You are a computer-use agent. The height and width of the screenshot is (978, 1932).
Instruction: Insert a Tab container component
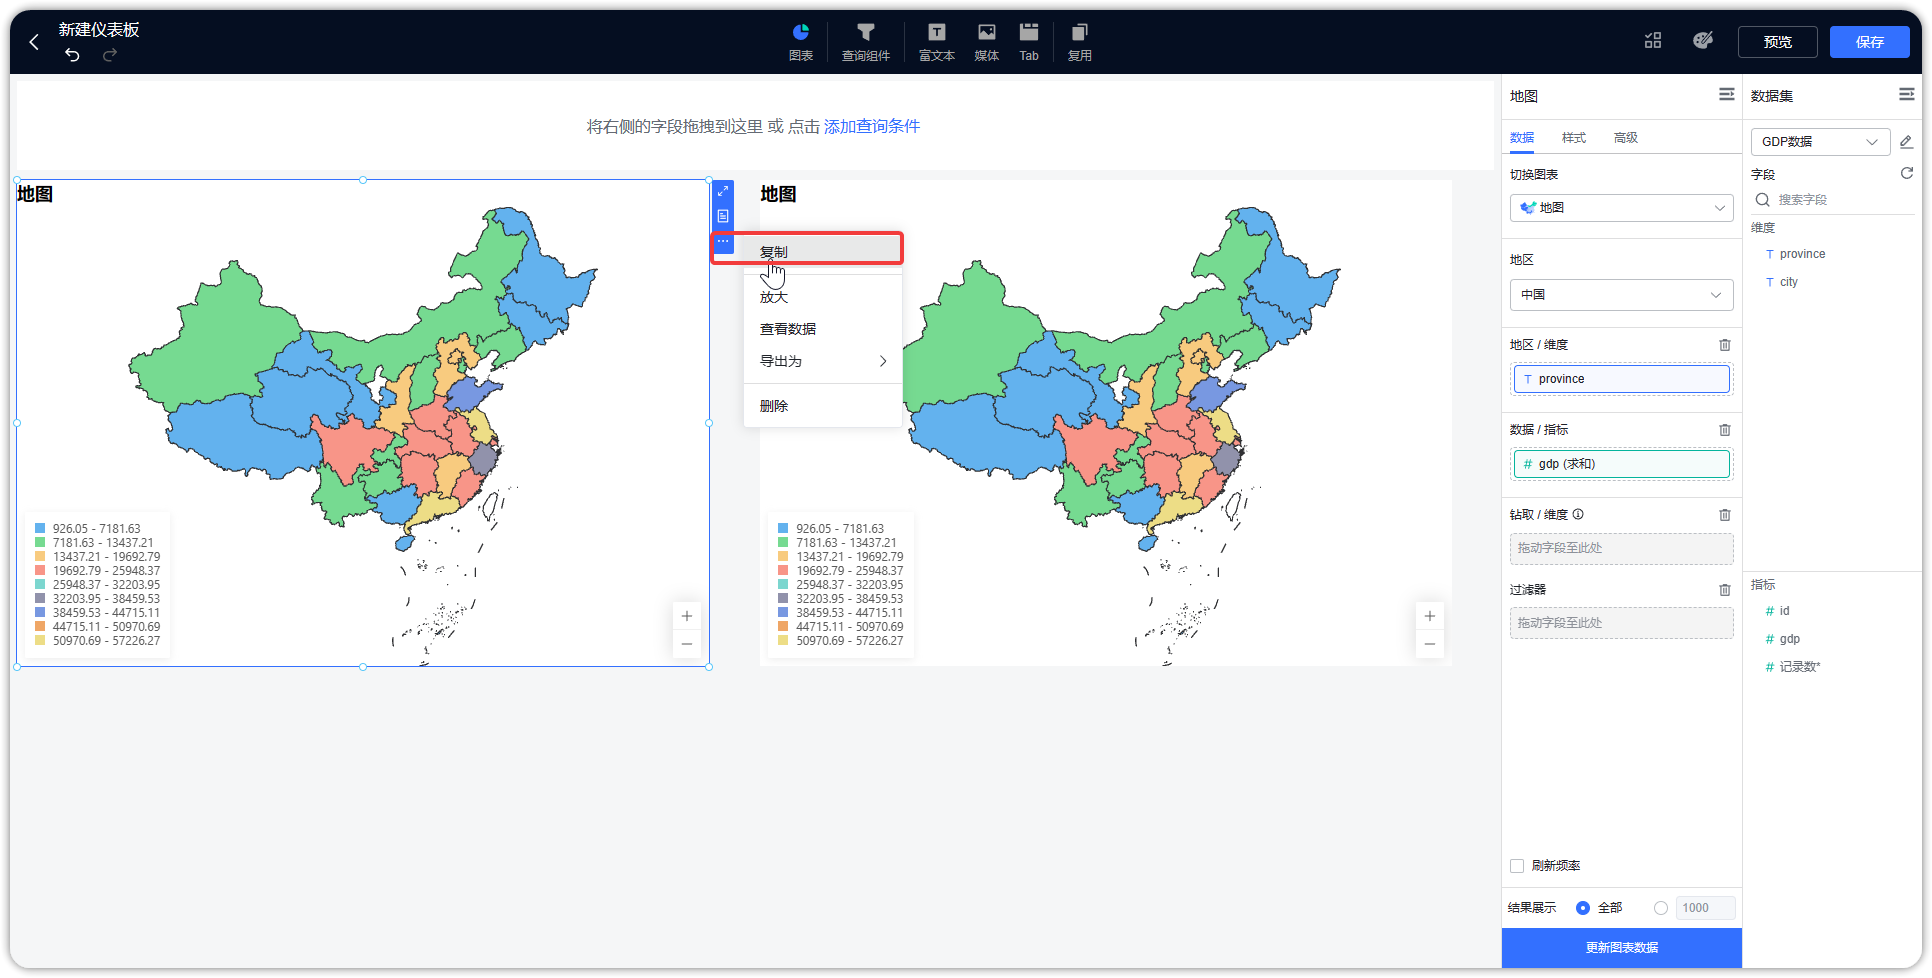[1029, 42]
